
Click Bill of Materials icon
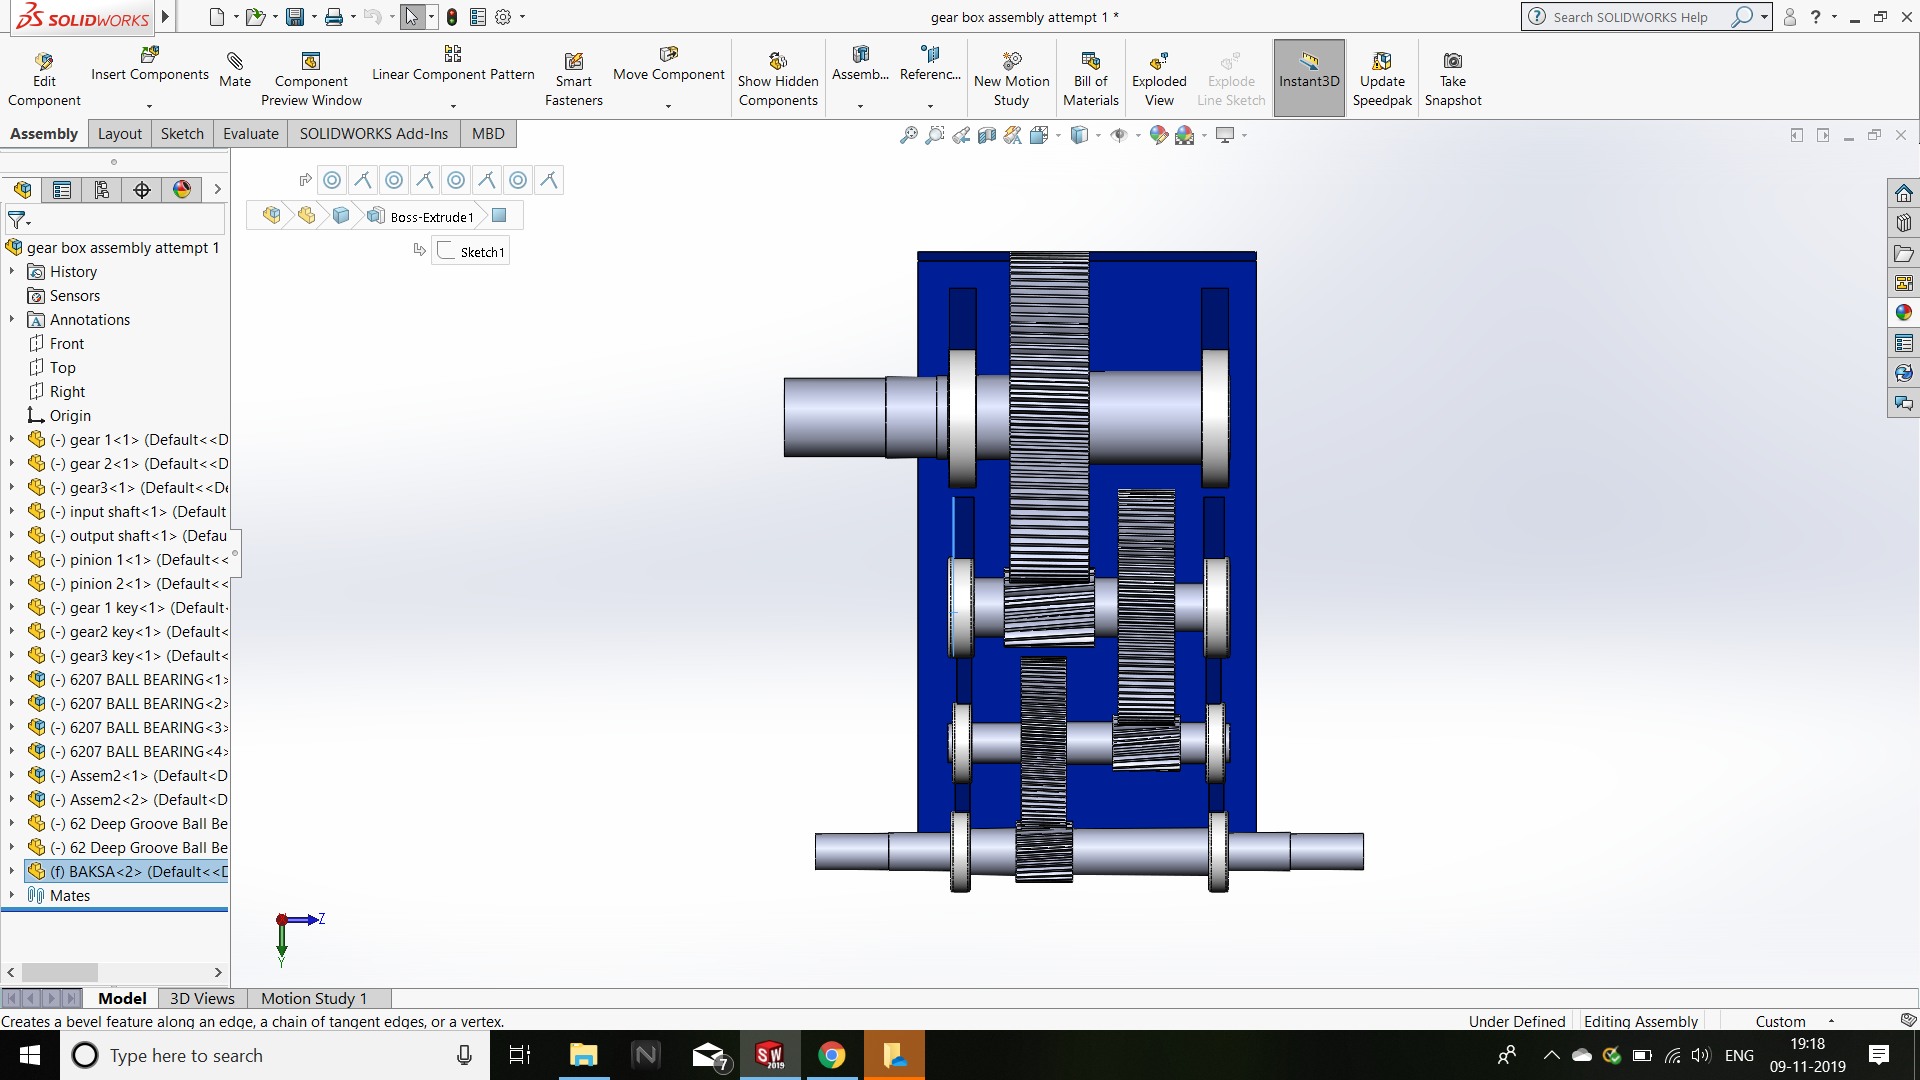1090,62
